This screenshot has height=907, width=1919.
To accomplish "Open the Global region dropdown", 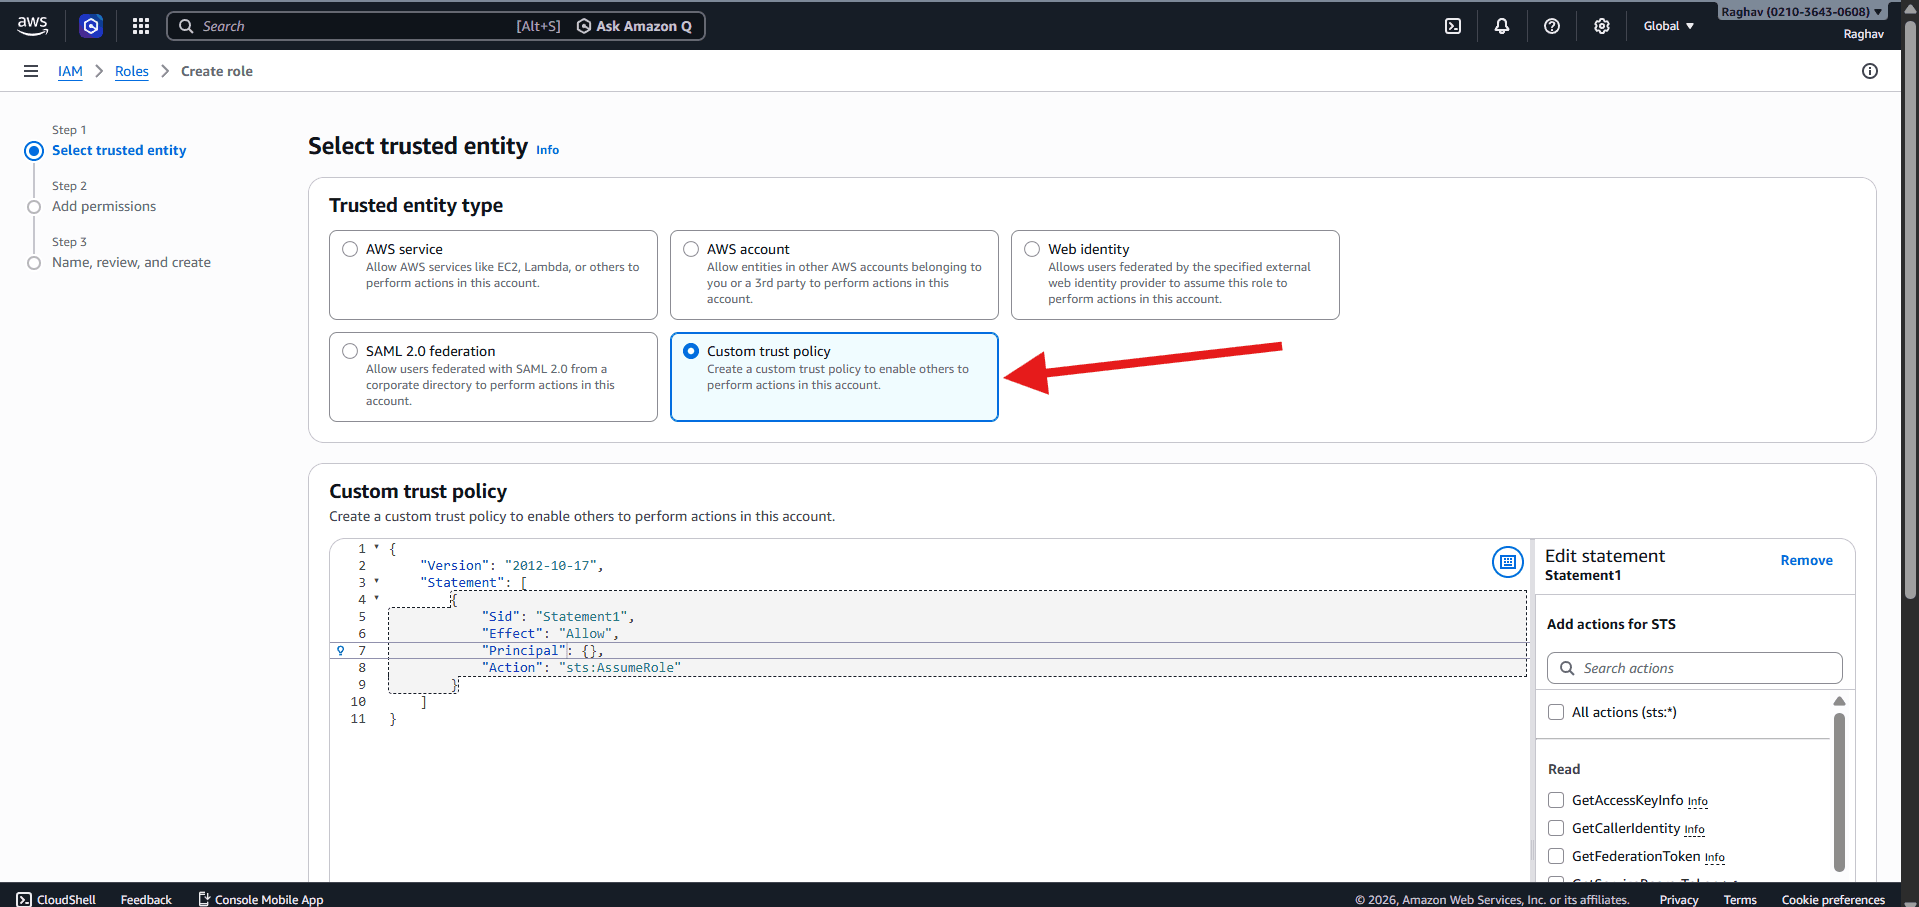I will click(1667, 25).
